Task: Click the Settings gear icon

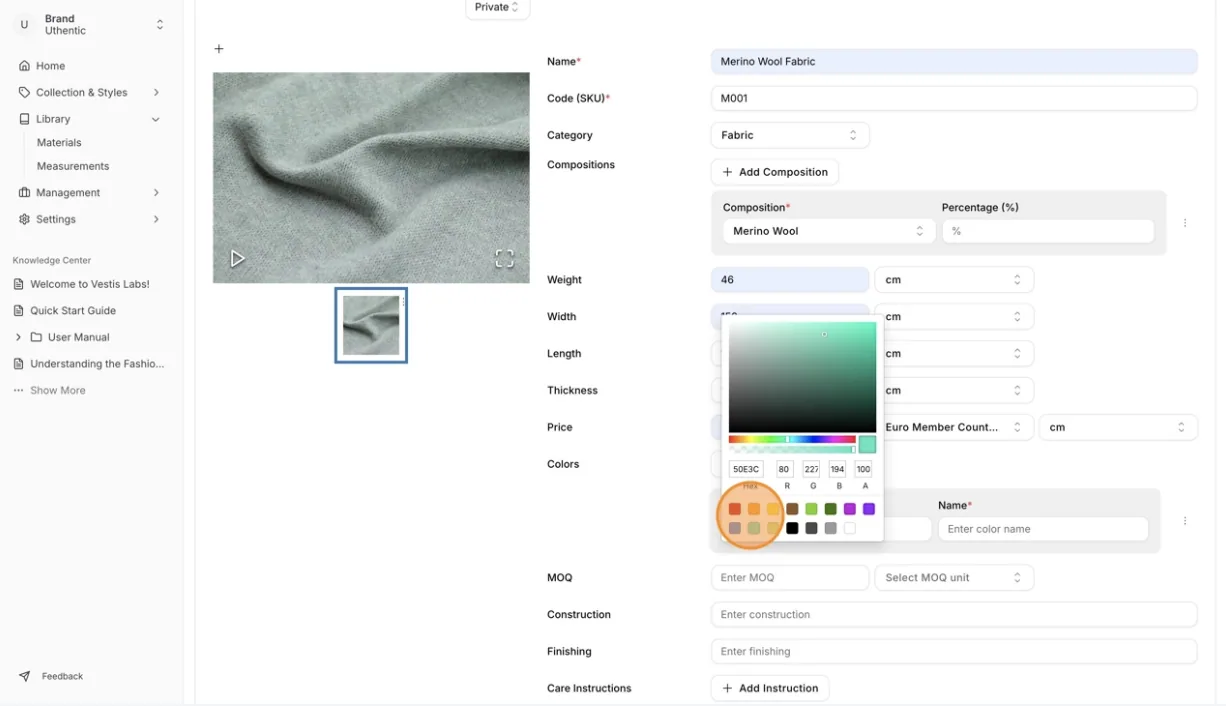Action: click(x=24, y=219)
